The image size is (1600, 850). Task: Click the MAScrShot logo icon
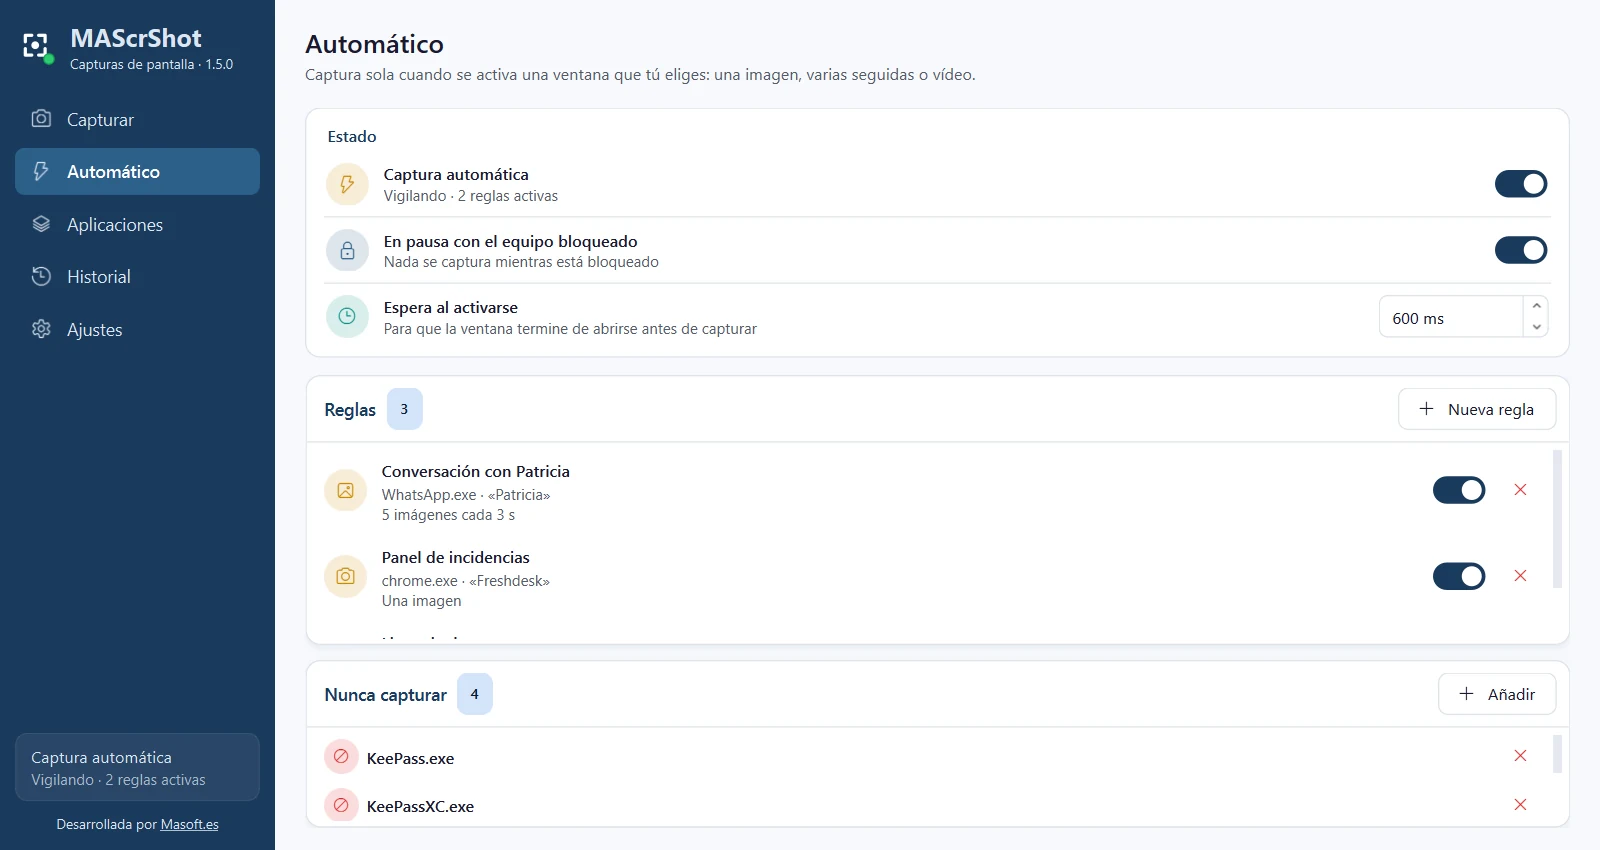pyautogui.click(x=37, y=46)
